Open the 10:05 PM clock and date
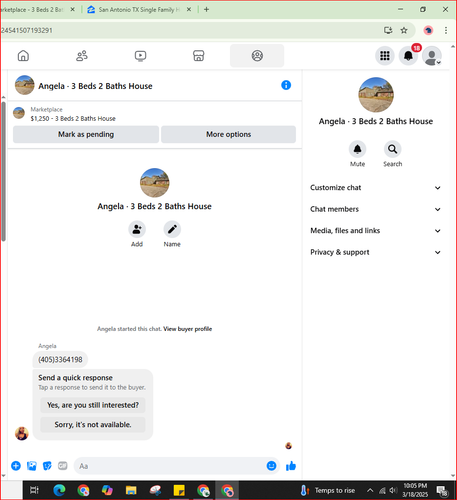 tap(415, 490)
